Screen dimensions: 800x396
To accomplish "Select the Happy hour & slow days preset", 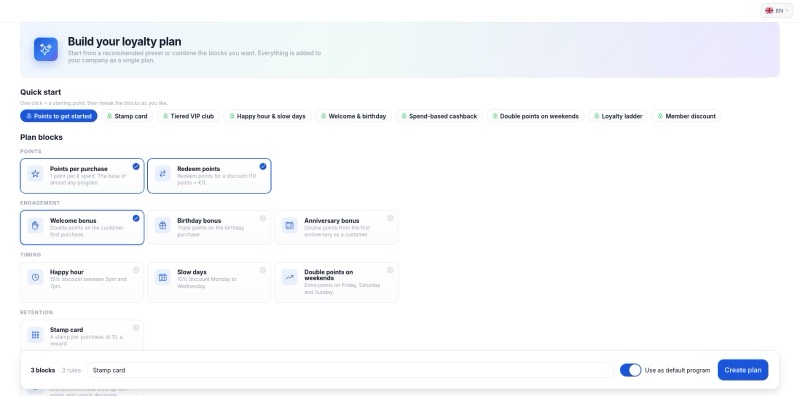I will click(267, 116).
